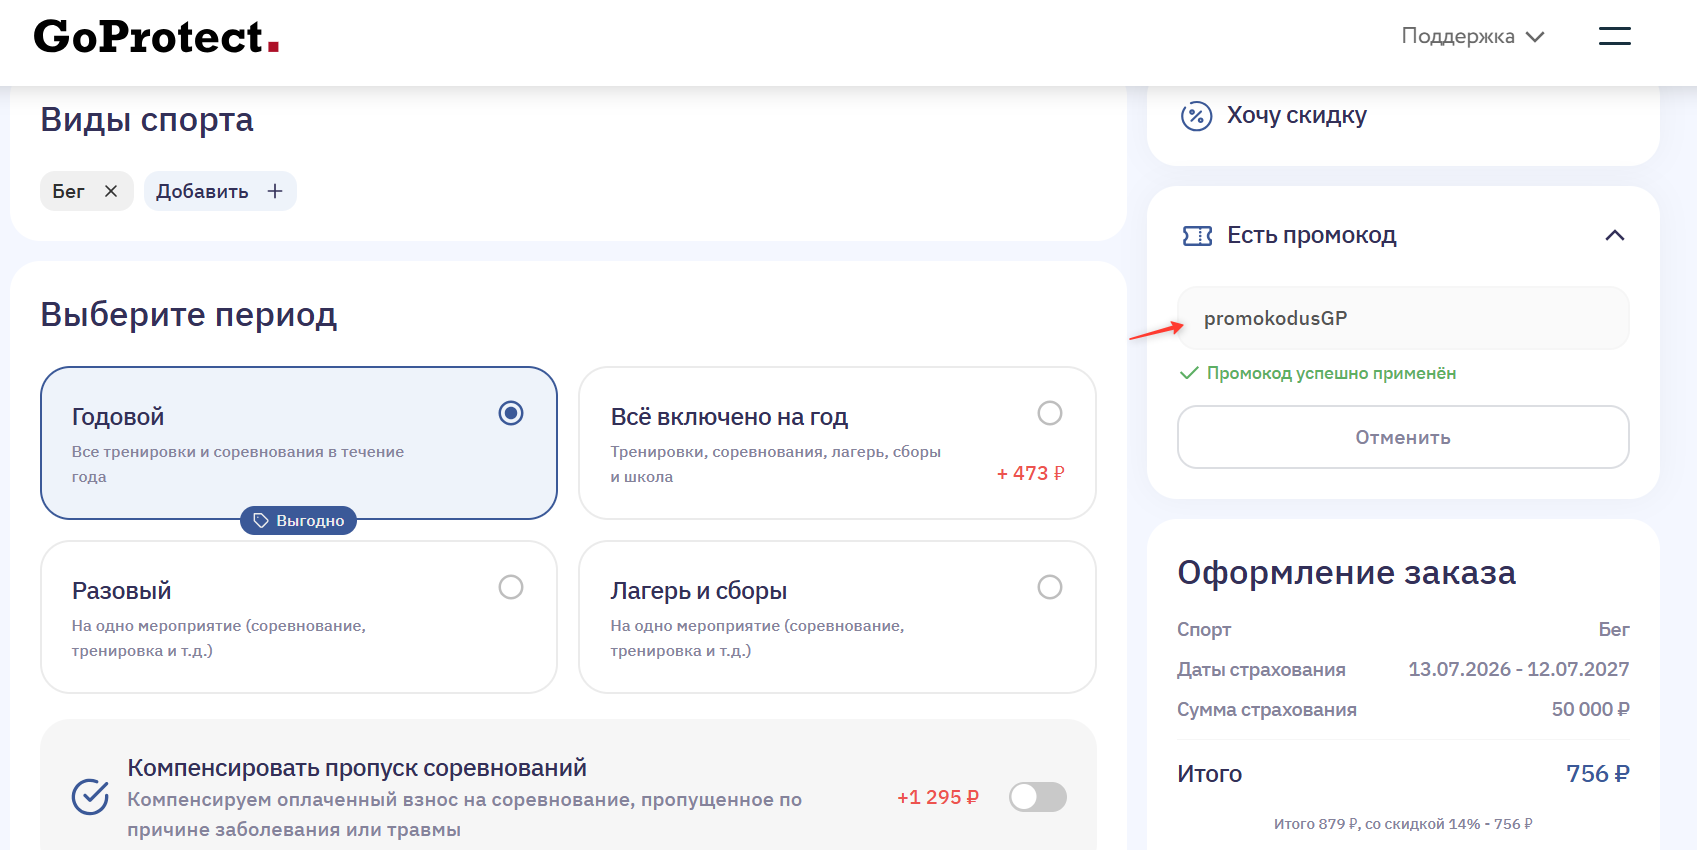
Task: Click the Бег sport chip label
Action: coord(68,191)
